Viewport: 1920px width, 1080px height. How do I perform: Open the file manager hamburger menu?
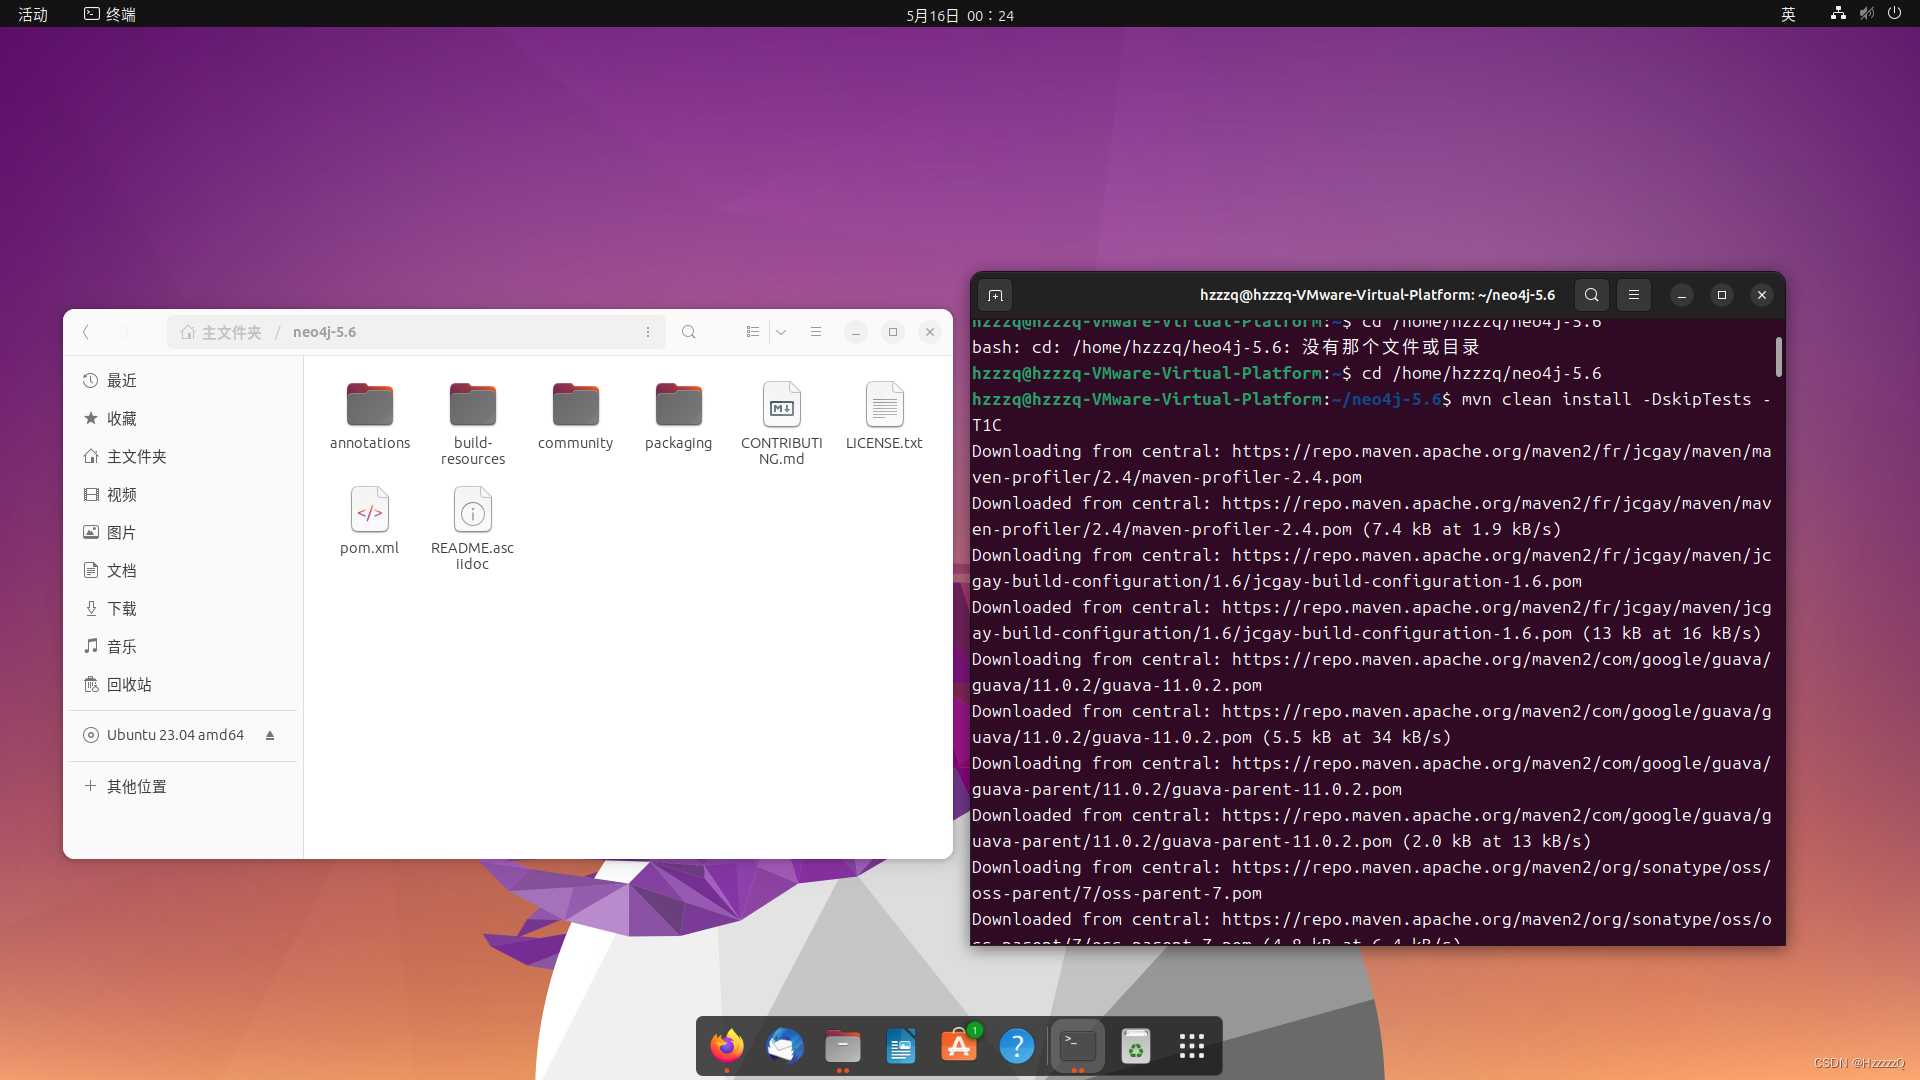pyautogui.click(x=816, y=332)
